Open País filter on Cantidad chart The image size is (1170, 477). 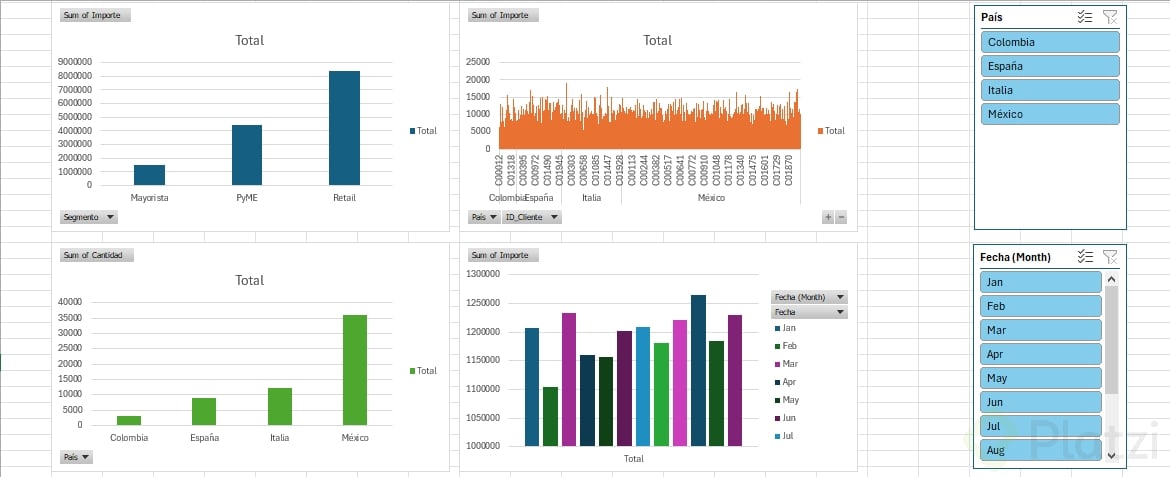point(76,457)
